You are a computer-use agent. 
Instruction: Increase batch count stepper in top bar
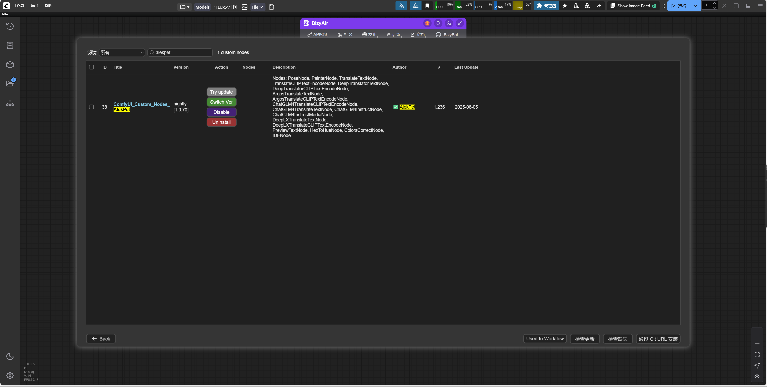715,4
